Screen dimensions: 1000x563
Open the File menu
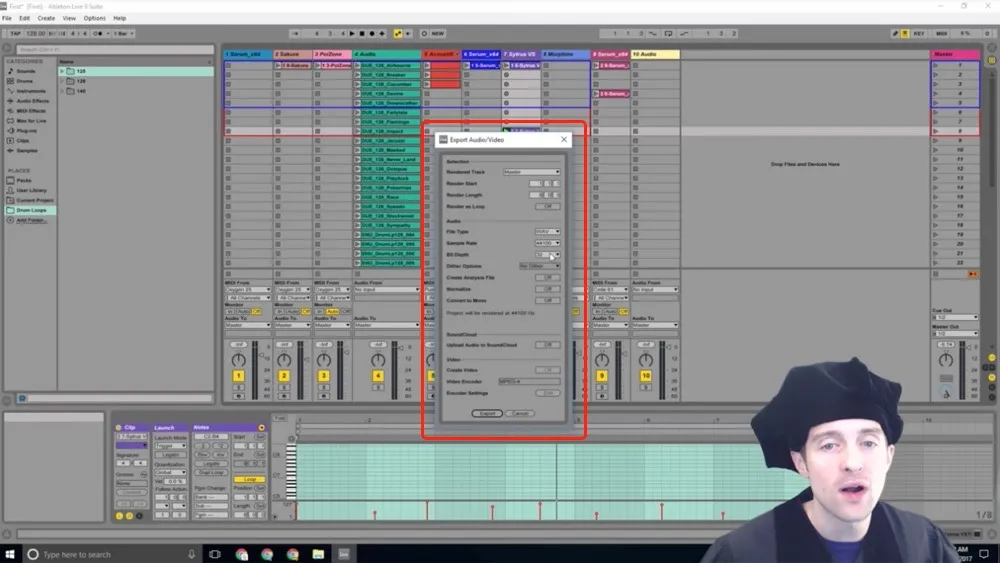click(x=7, y=18)
